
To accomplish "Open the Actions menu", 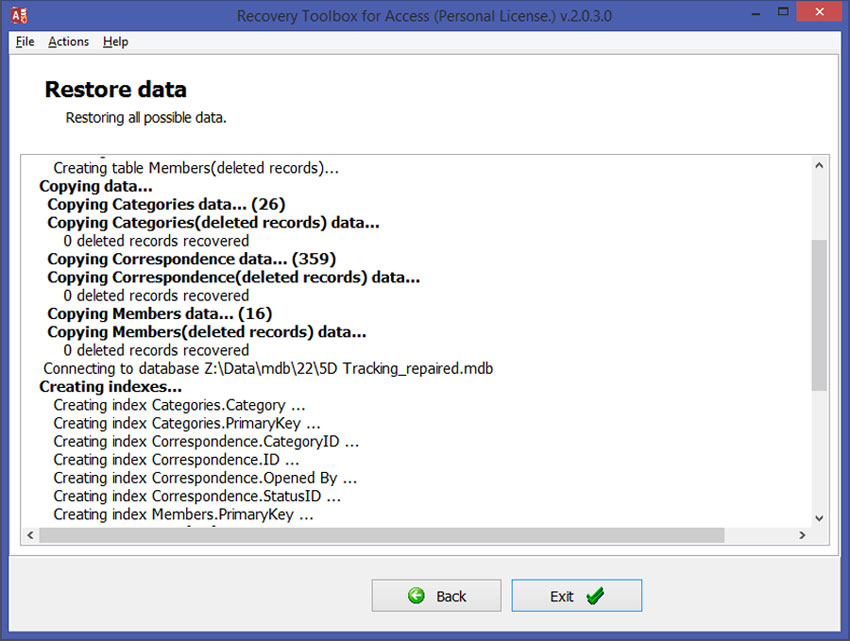I will coord(68,42).
